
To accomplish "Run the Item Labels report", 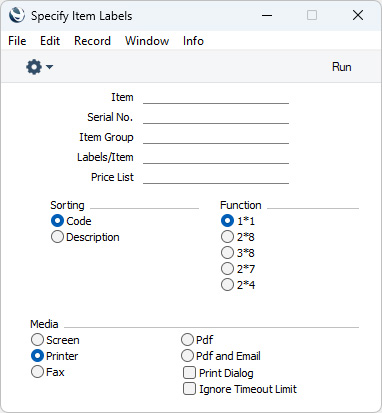I will pyautogui.click(x=341, y=67).
